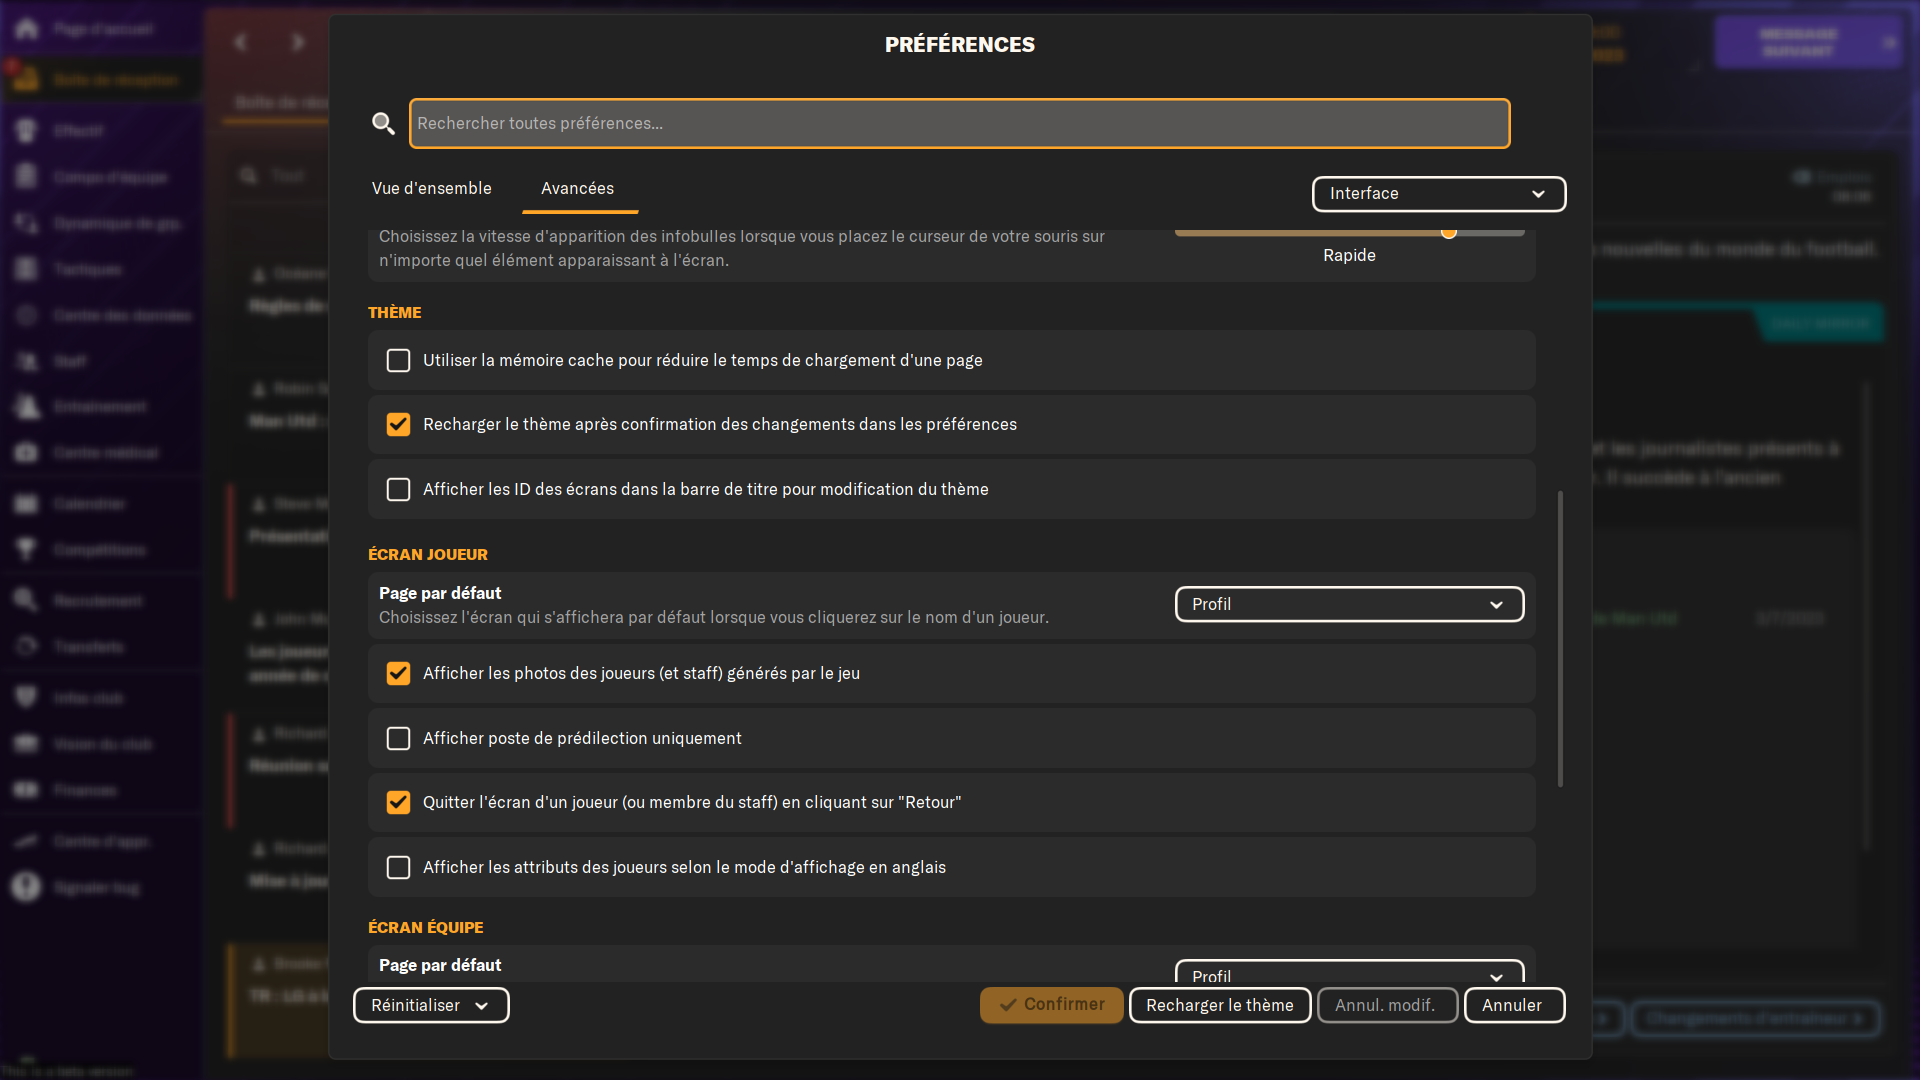Open Centre médical in the sidebar

100,453
